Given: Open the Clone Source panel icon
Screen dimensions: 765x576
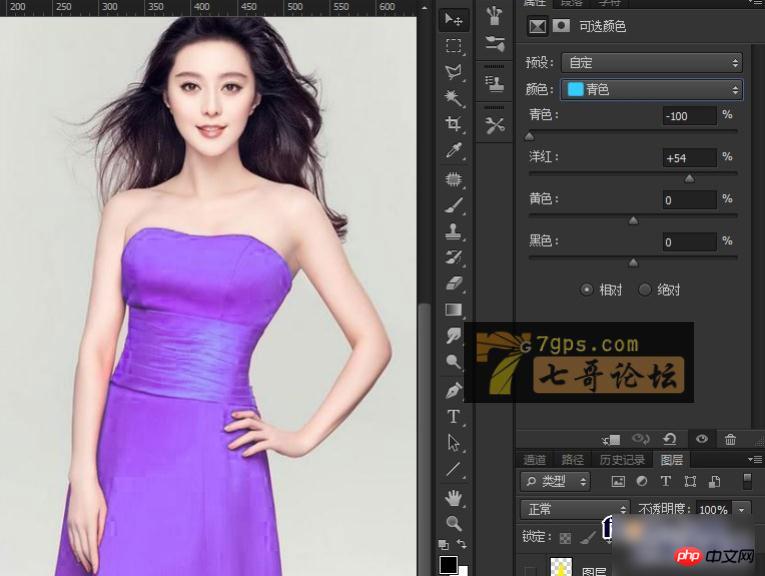Looking at the screenshot, I should coord(494,83).
